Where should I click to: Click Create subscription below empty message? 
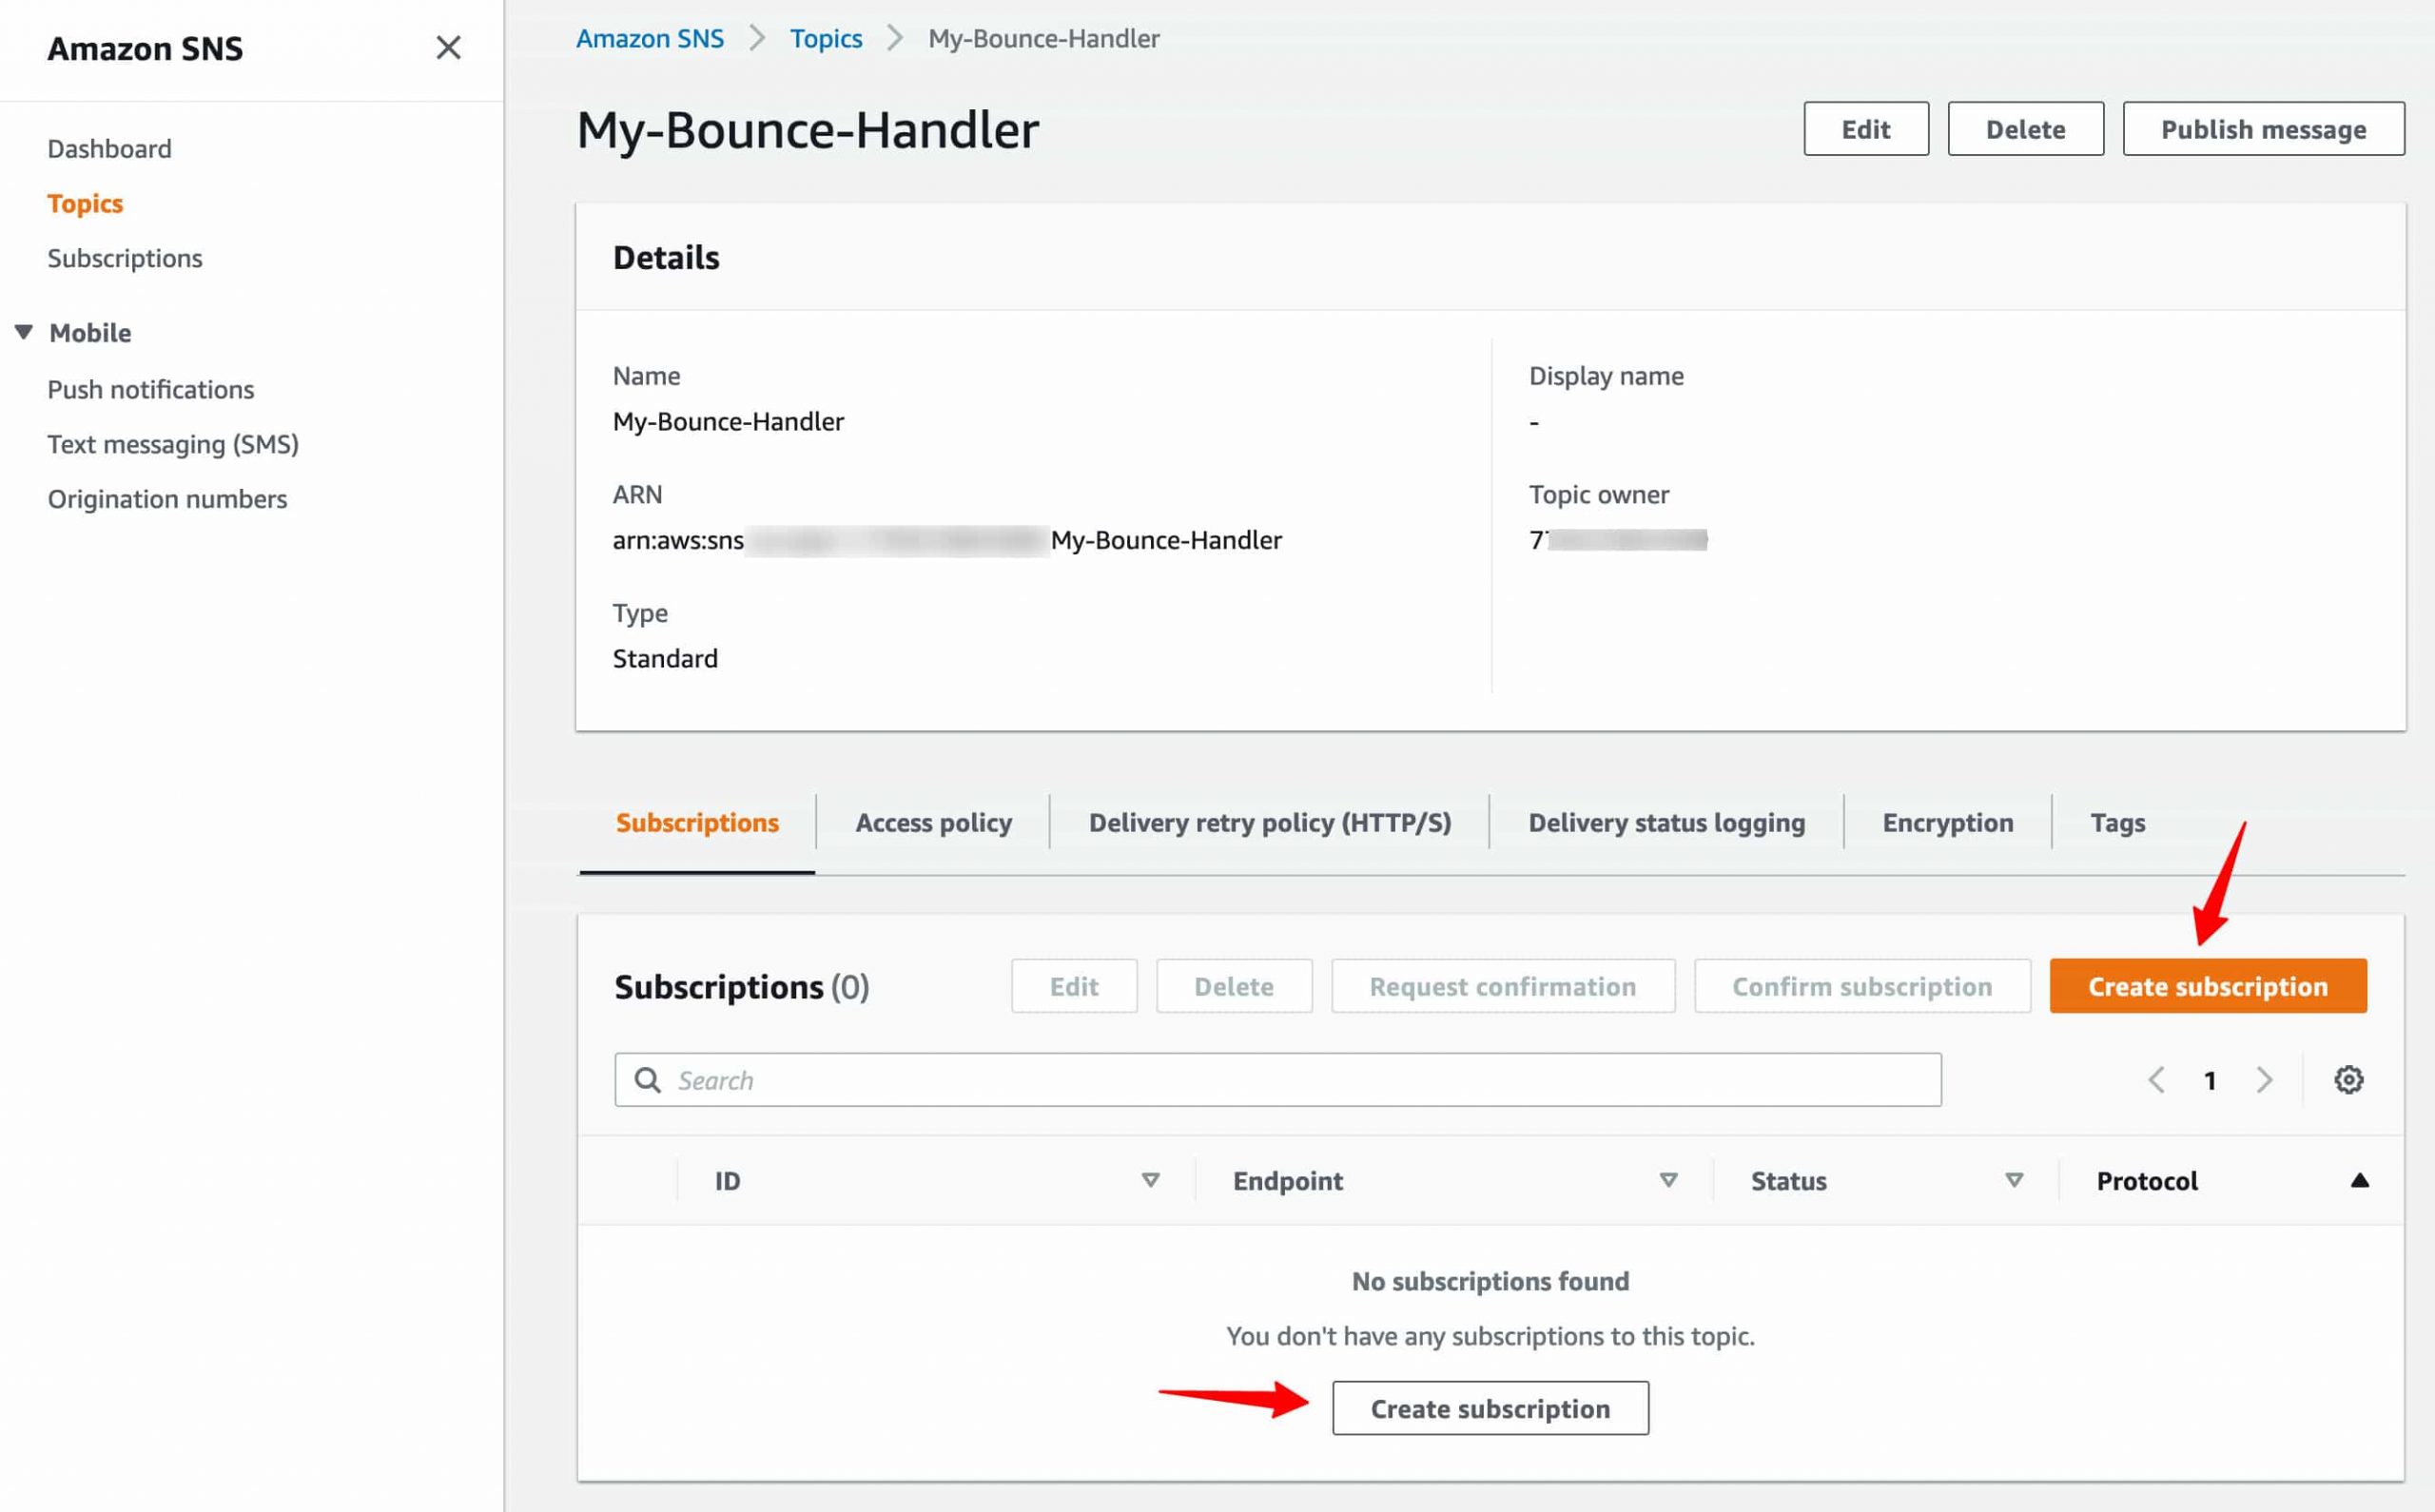[1490, 1408]
